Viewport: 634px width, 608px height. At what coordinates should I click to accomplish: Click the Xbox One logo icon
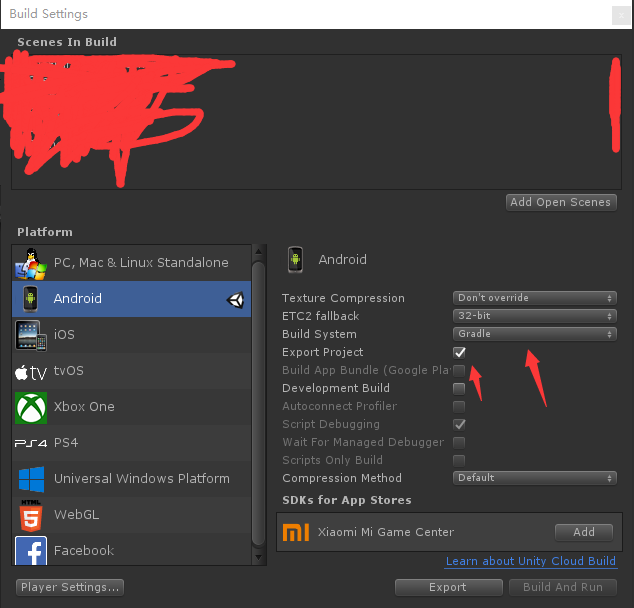31,407
